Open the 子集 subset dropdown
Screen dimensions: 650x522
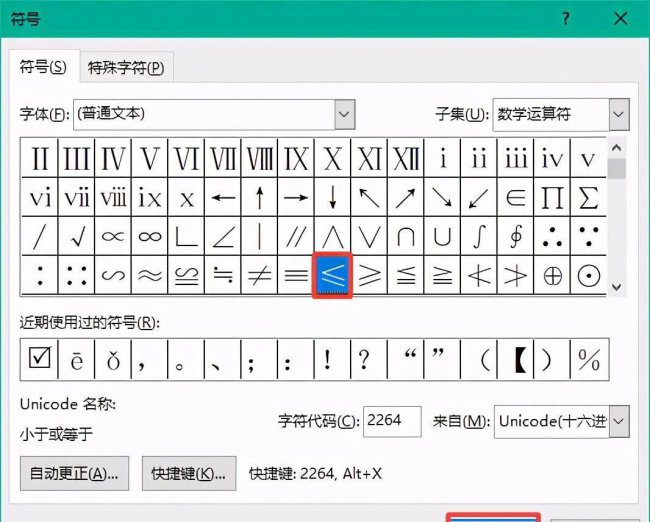coord(619,114)
